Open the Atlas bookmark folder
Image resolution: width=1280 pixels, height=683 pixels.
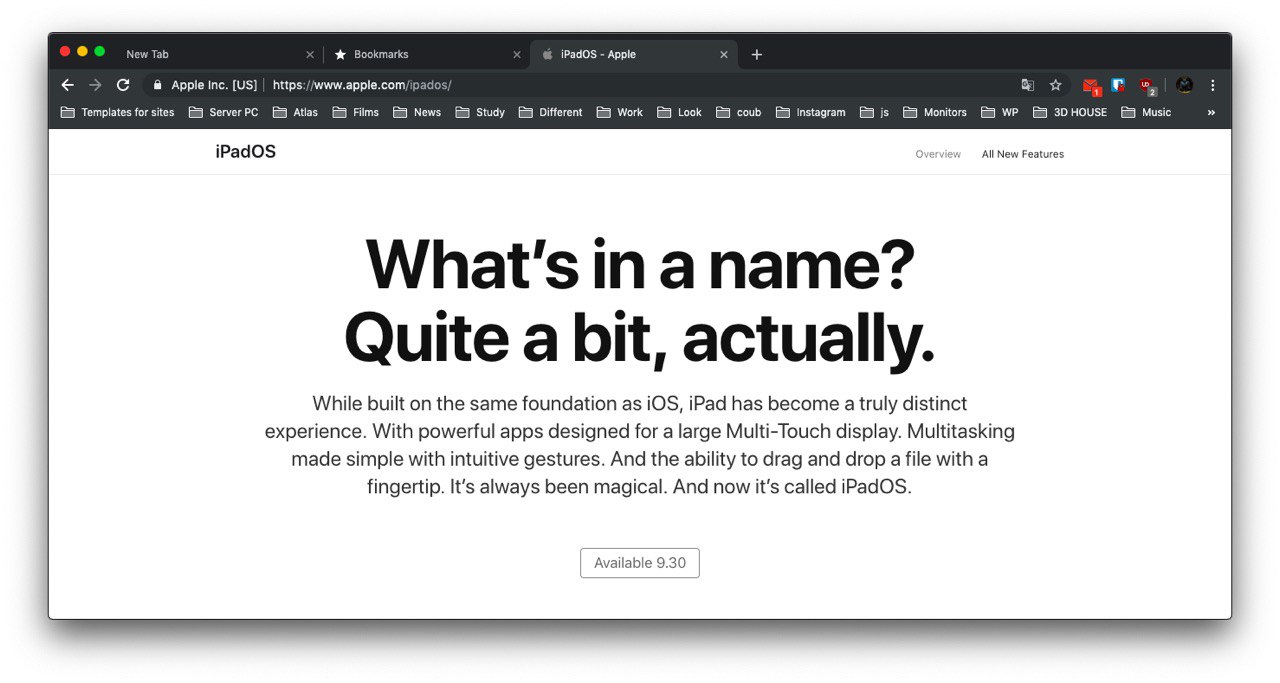pyautogui.click(x=295, y=112)
